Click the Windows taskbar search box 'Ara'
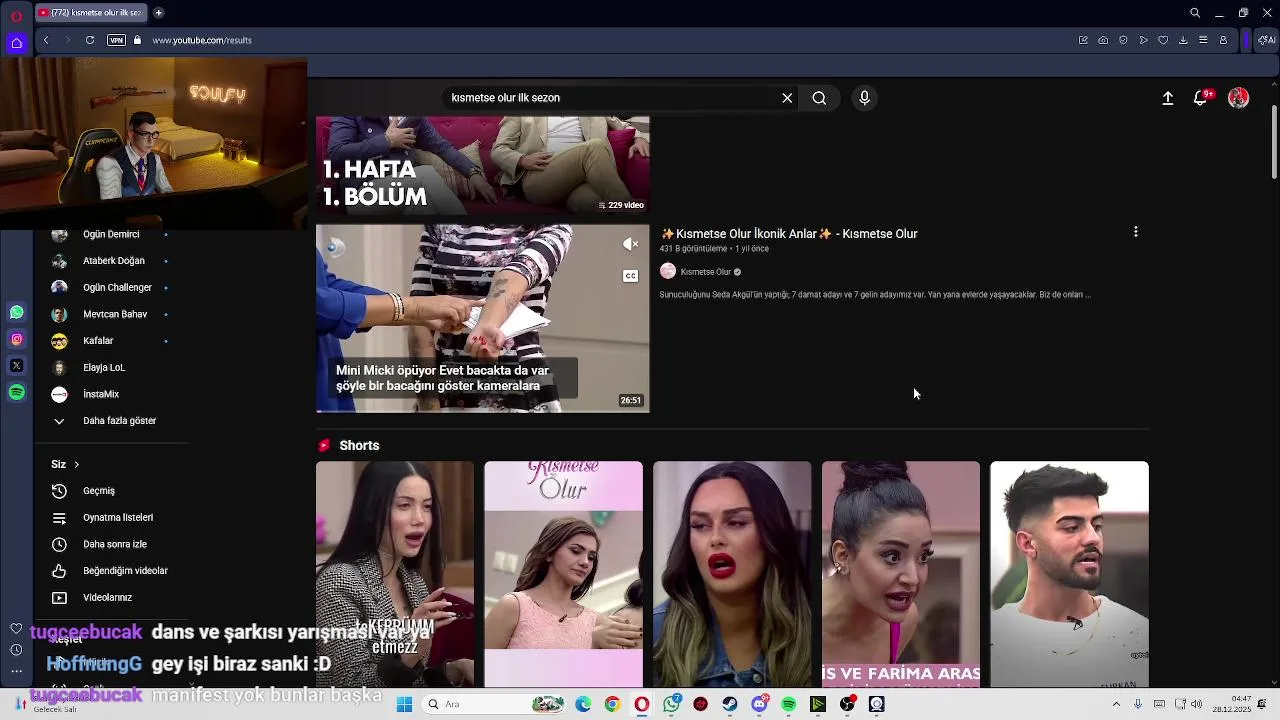 point(494,704)
